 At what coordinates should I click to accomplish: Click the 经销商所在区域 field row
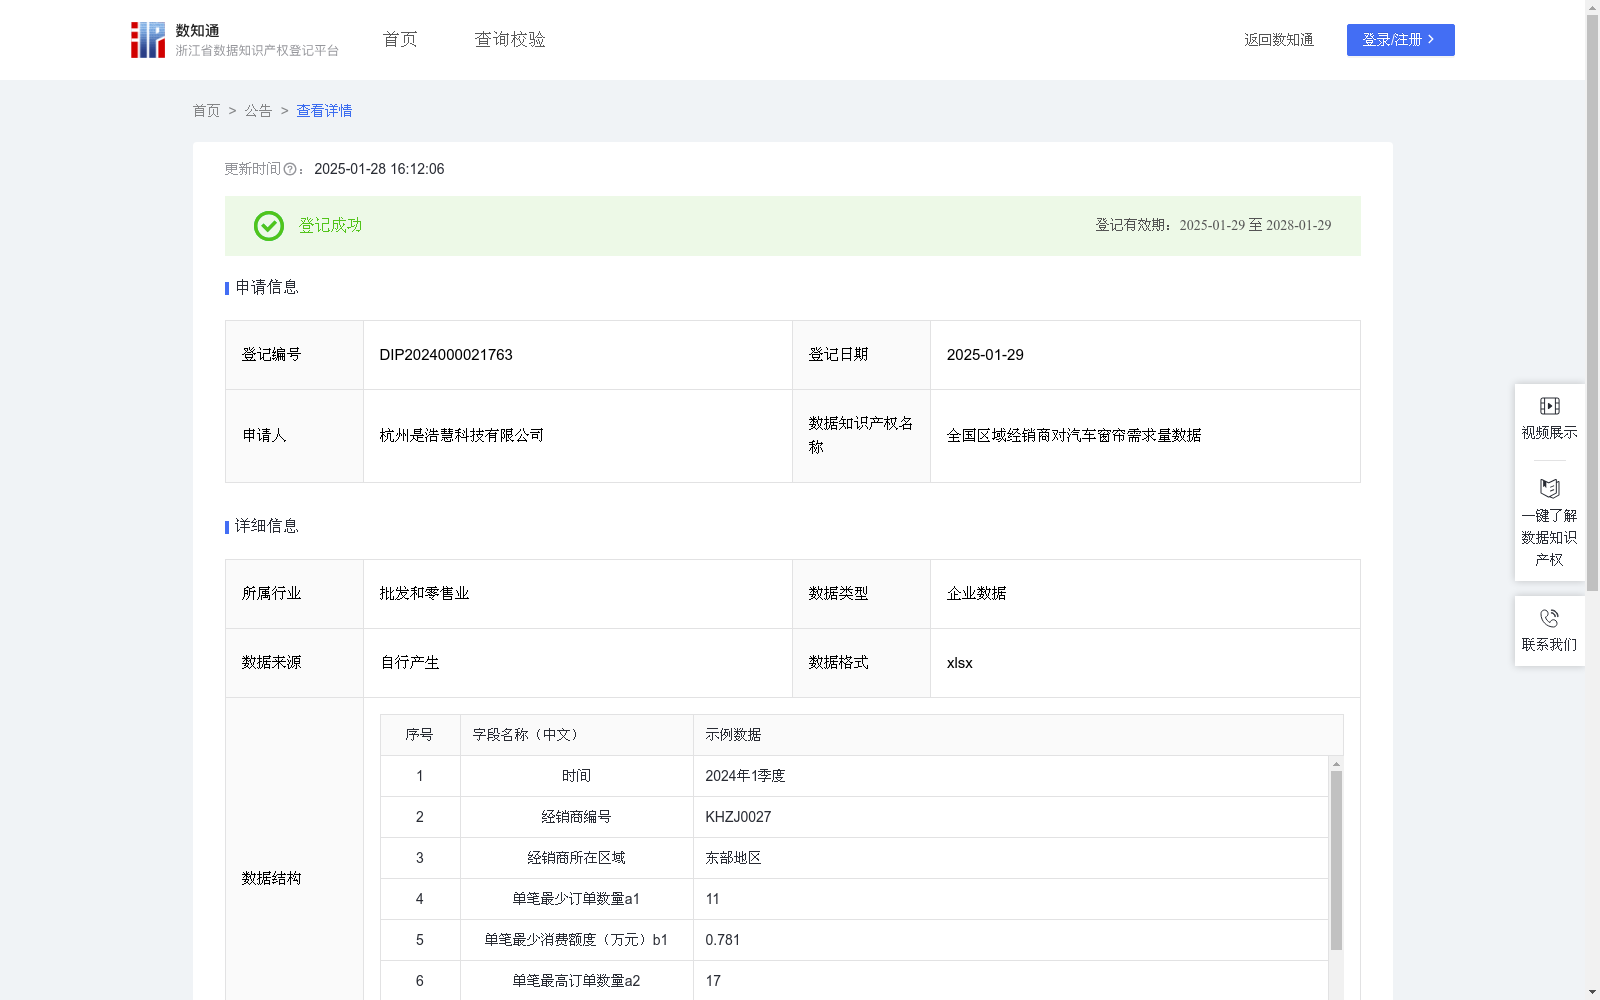coord(576,858)
